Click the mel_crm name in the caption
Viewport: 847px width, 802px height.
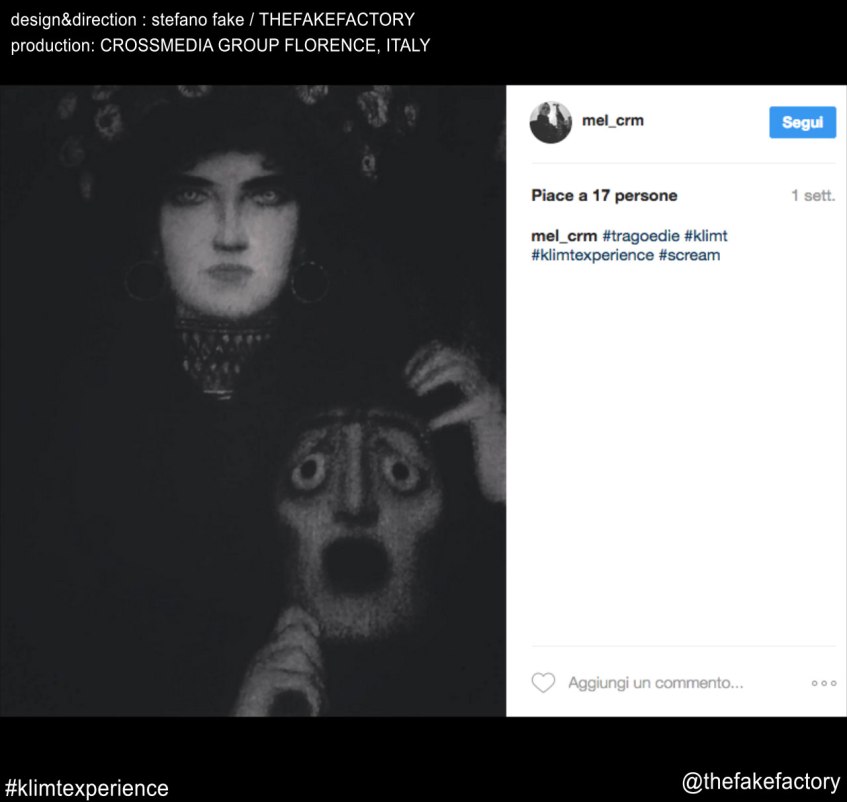pyautogui.click(x=564, y=236)
